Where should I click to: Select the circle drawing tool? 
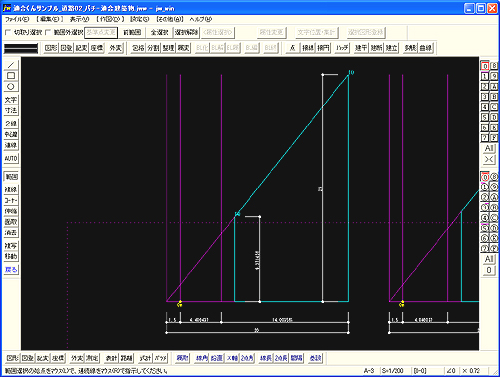(x=11, y=87)
